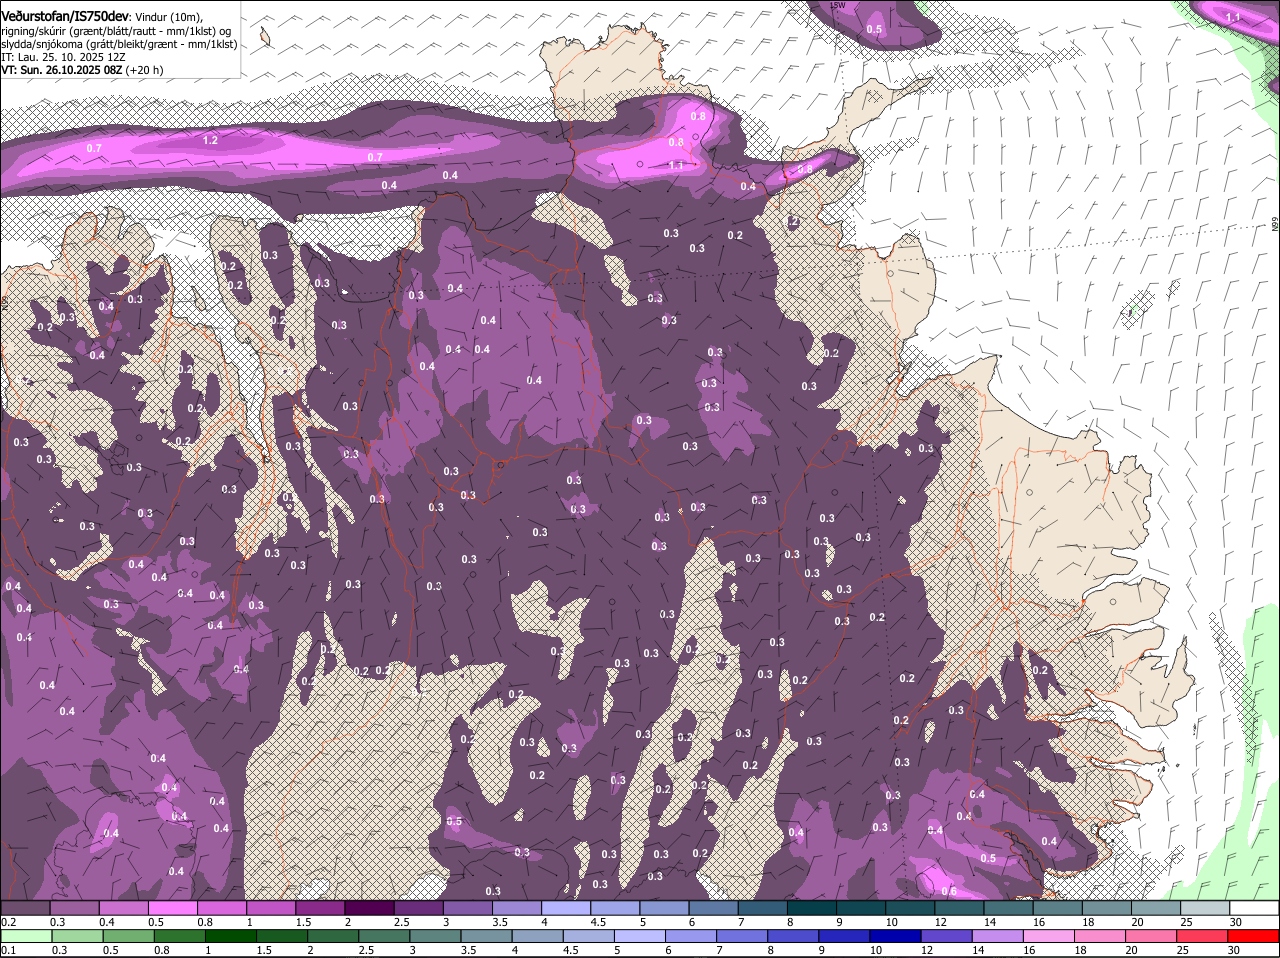Click the Veðurstofan/IS750dev title text
Screen dimensions: 1280x958
tap(65, 17)
